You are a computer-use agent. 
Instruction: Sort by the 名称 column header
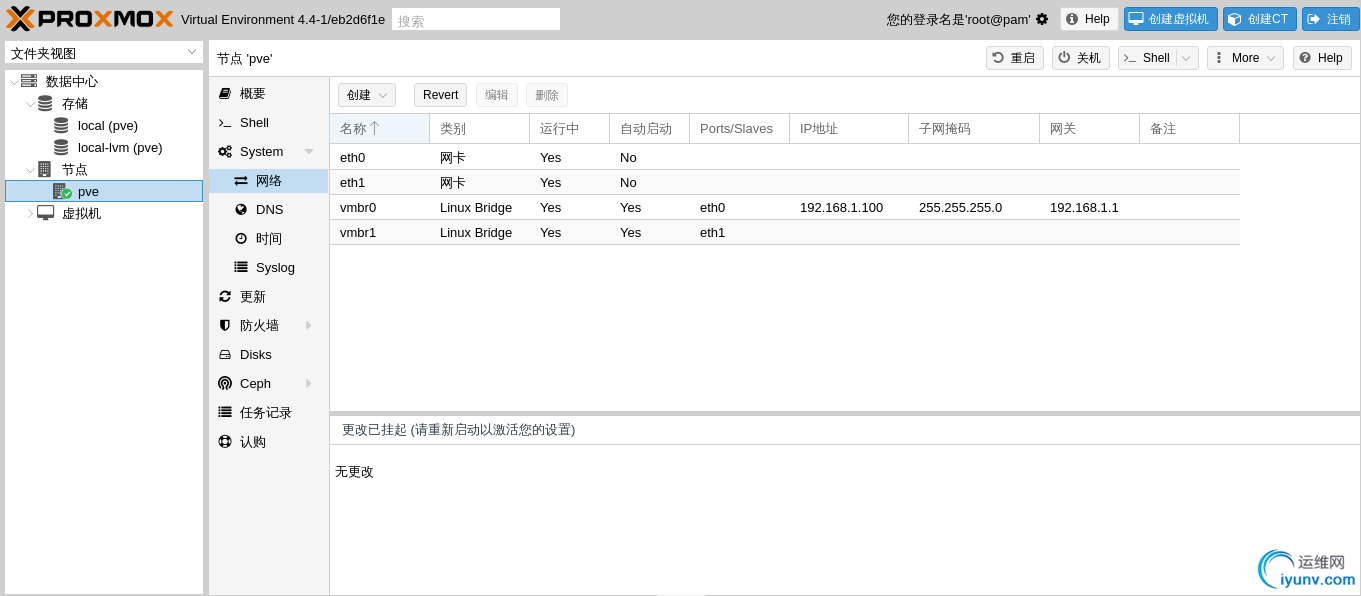(x=380, y=128)
